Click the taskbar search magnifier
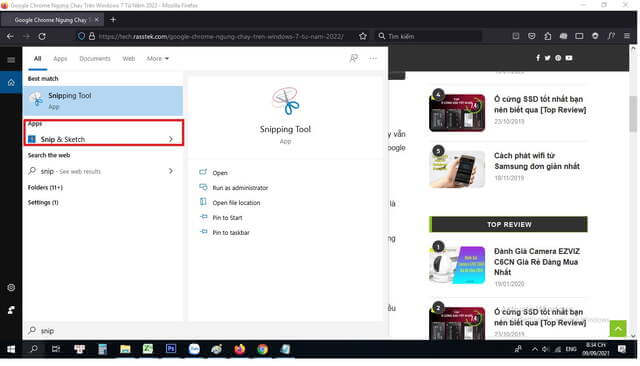Image resolution: width=640 pixels, height=366 pixels. click(x=34, y=349)
